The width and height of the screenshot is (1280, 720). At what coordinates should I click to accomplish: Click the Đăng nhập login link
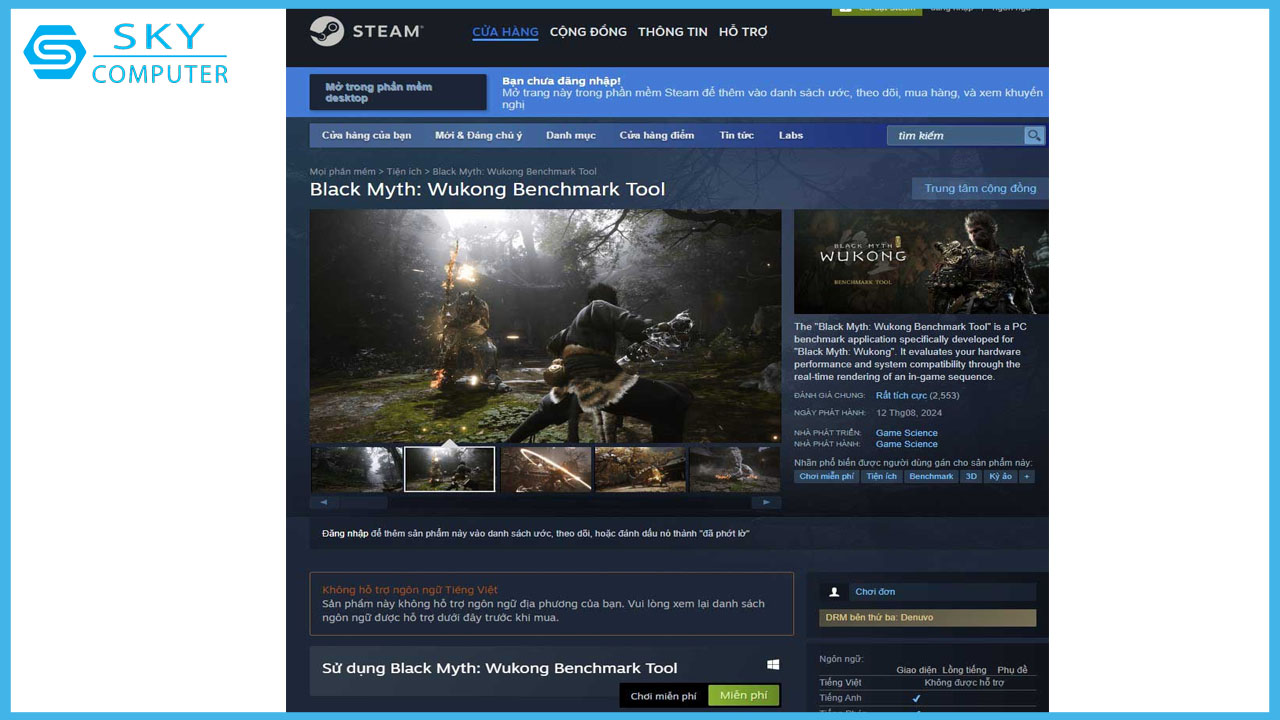(345, 533)
